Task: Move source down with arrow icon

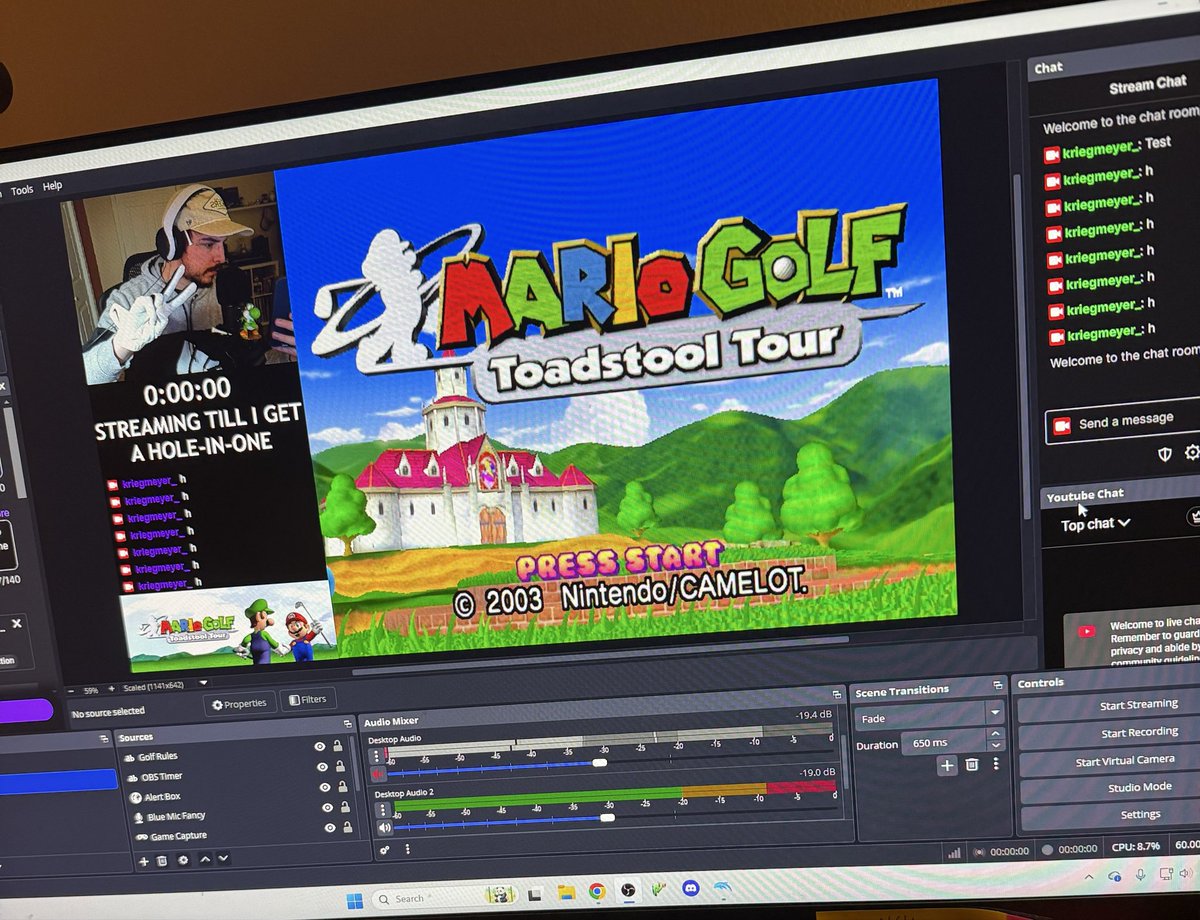Action: pos(223,858)
